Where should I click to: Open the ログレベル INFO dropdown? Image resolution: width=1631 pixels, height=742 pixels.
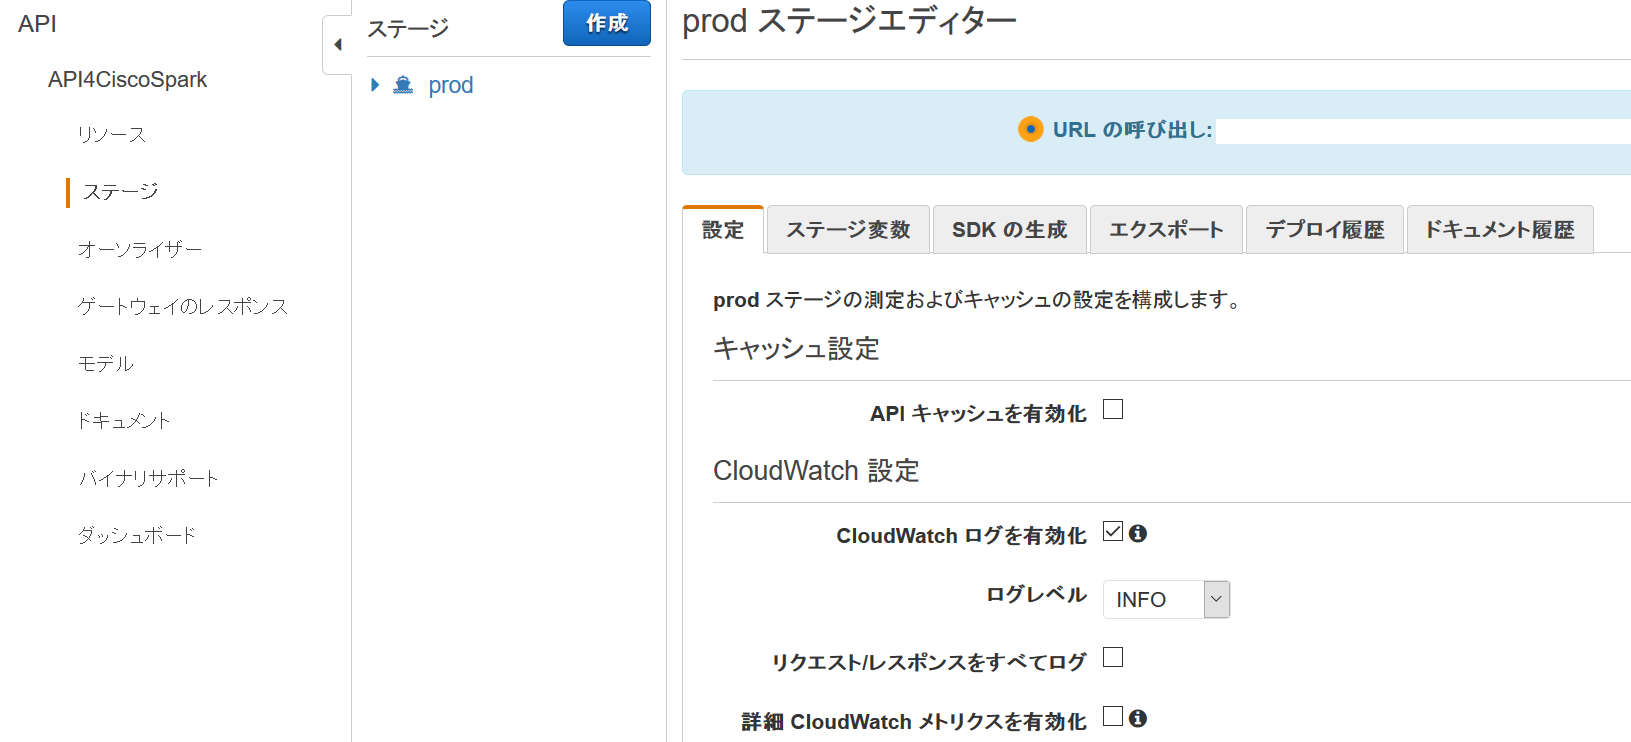pos(1166,599)
